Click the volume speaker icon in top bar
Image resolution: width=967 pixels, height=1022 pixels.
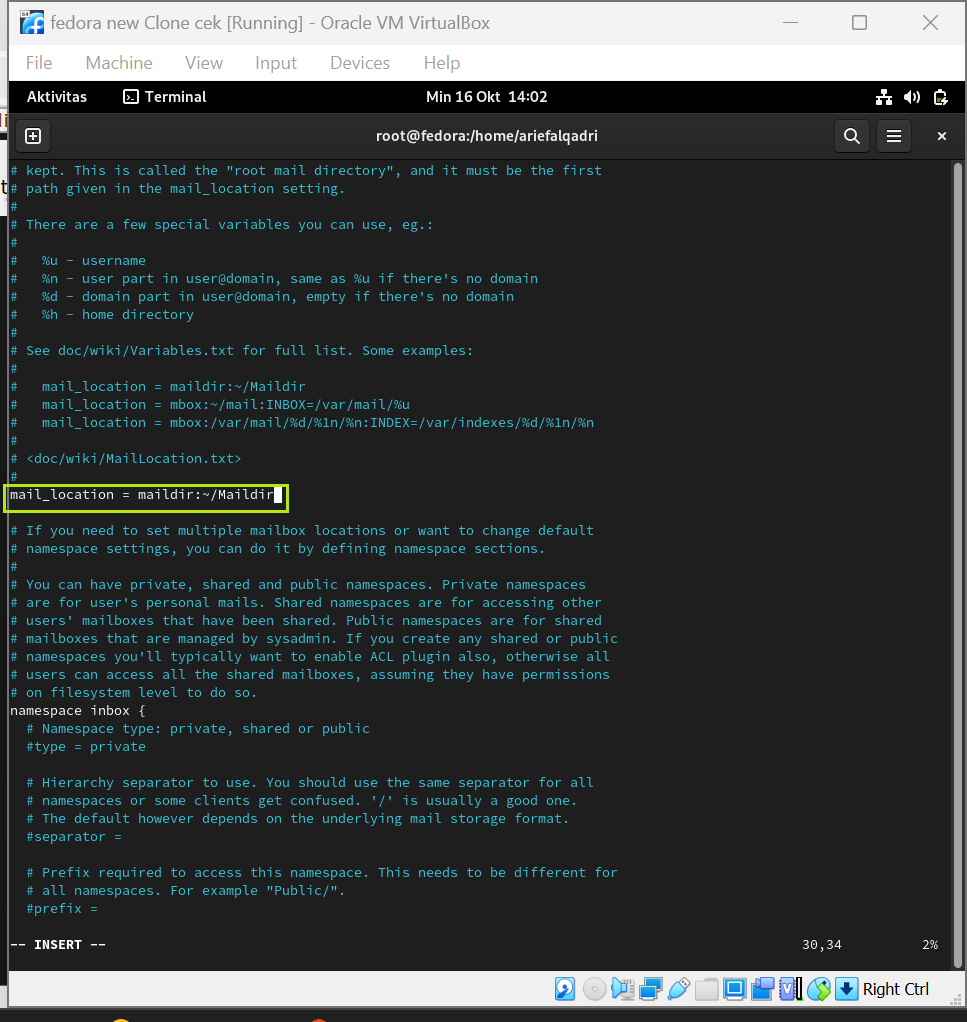tap(912, 97)
